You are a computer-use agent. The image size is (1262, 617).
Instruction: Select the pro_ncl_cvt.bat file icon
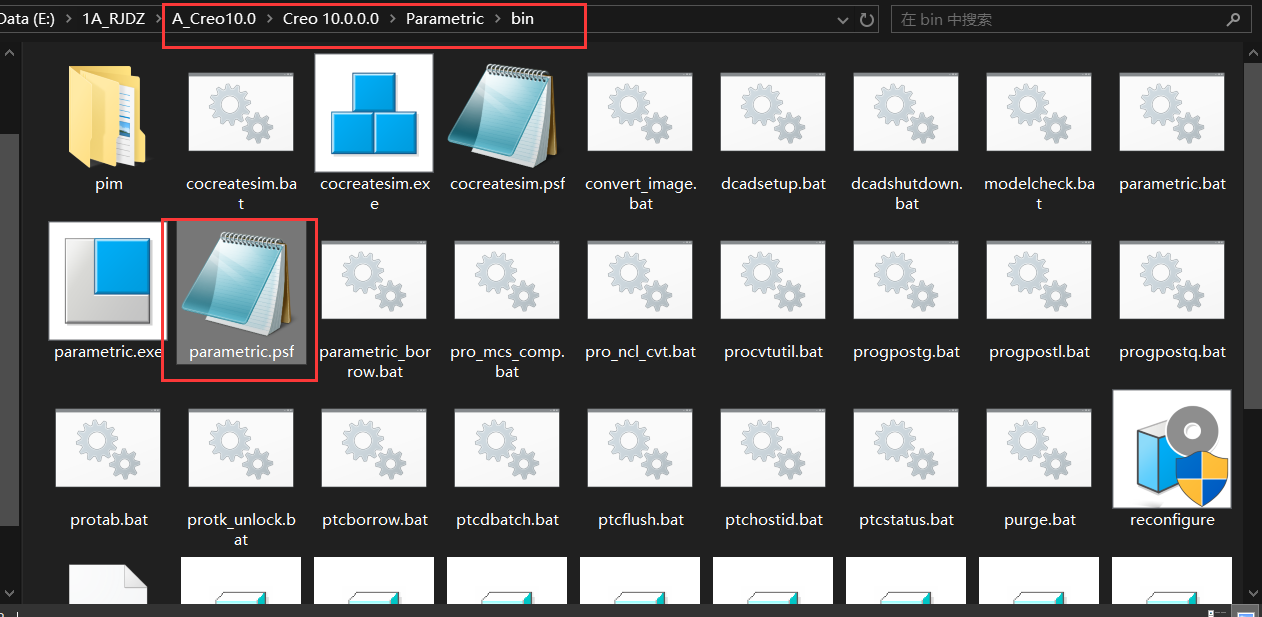pyautogui.click(x=640, y=281)
